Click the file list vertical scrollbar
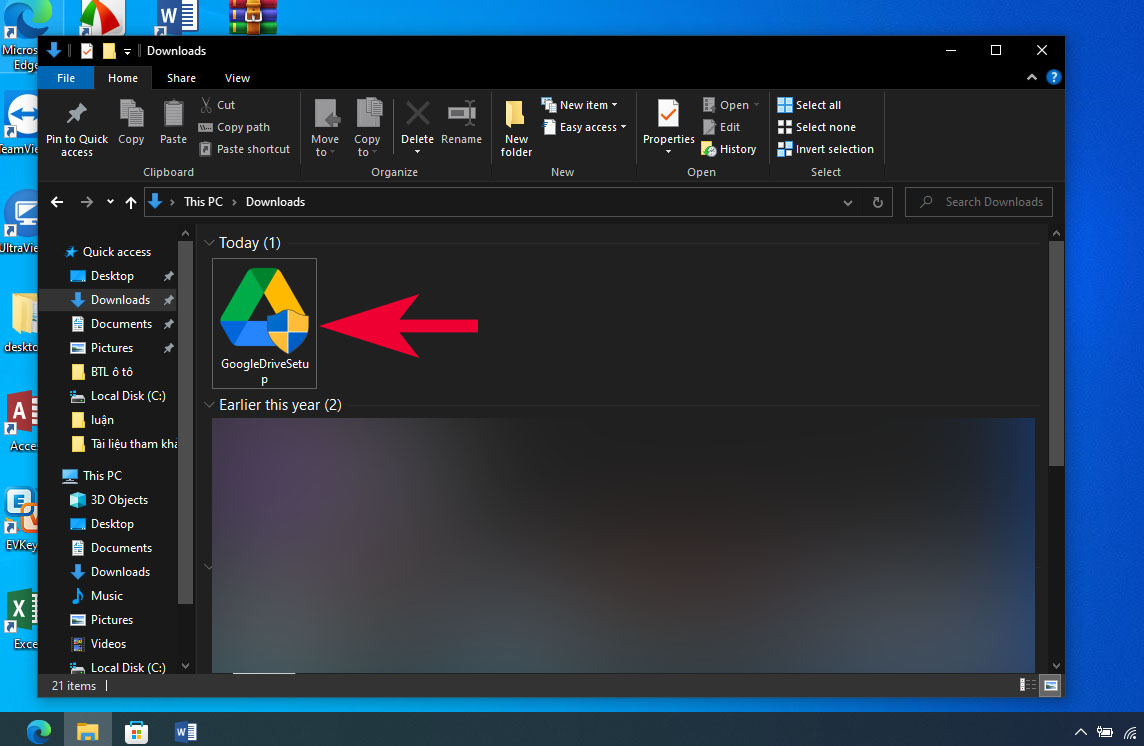The image size is (1144, 746). tap(1056, 353)
